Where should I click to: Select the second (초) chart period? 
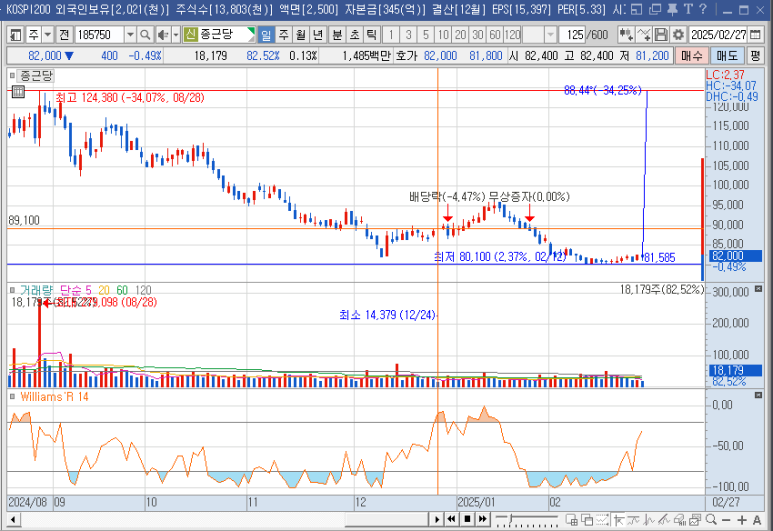[354, 35]
